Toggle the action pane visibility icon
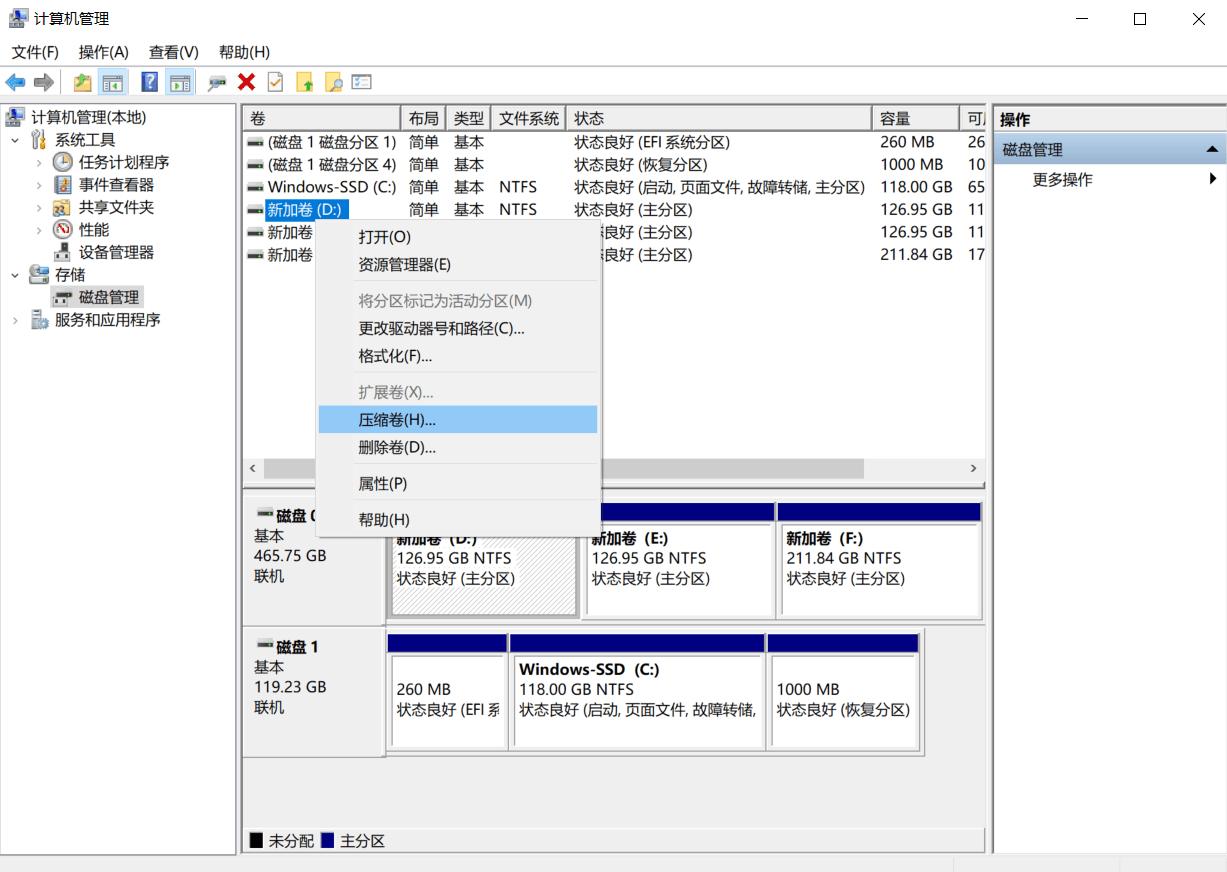1227x872 pixels. [179, 82]
